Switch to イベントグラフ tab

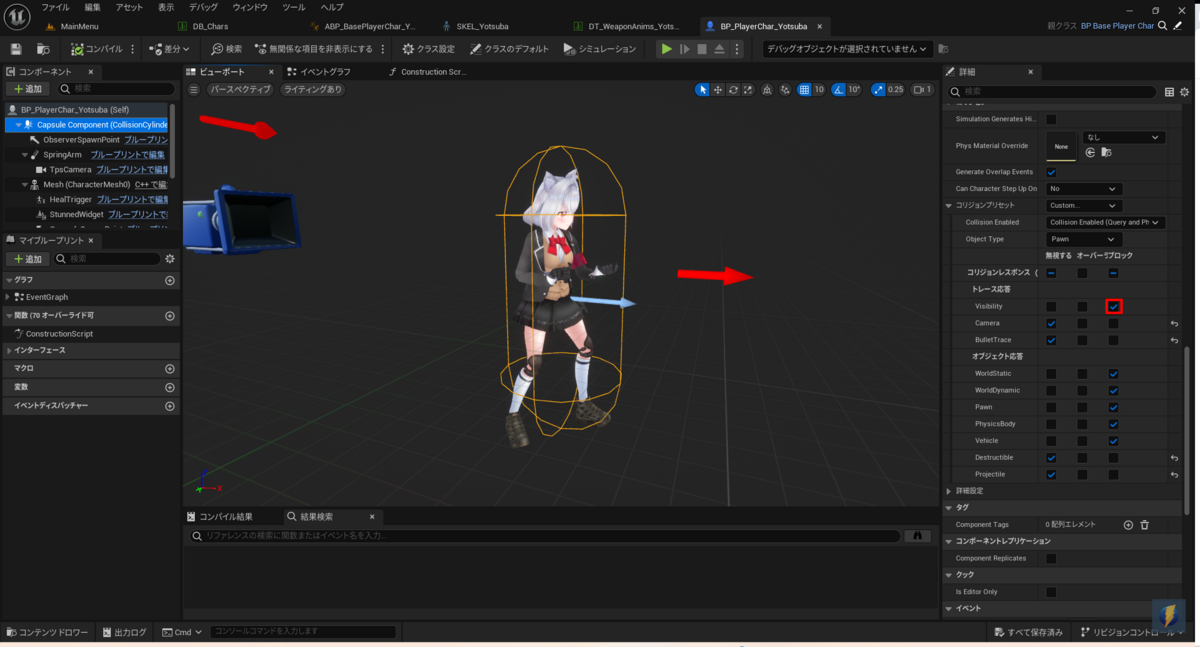coord(318,72)
